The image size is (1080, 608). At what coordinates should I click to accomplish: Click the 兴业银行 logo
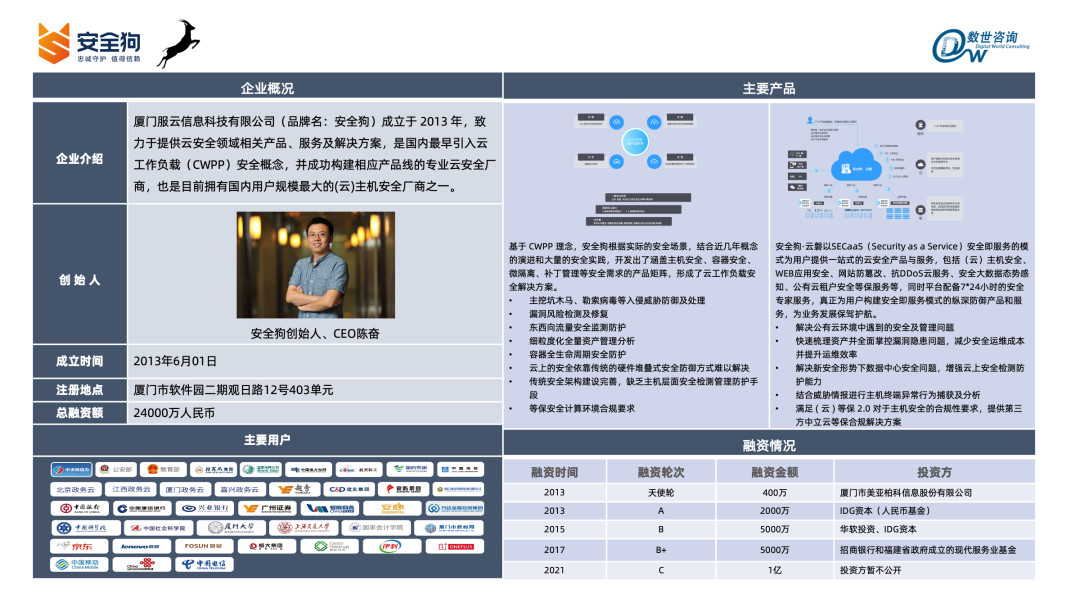click(x=205, y=508)
